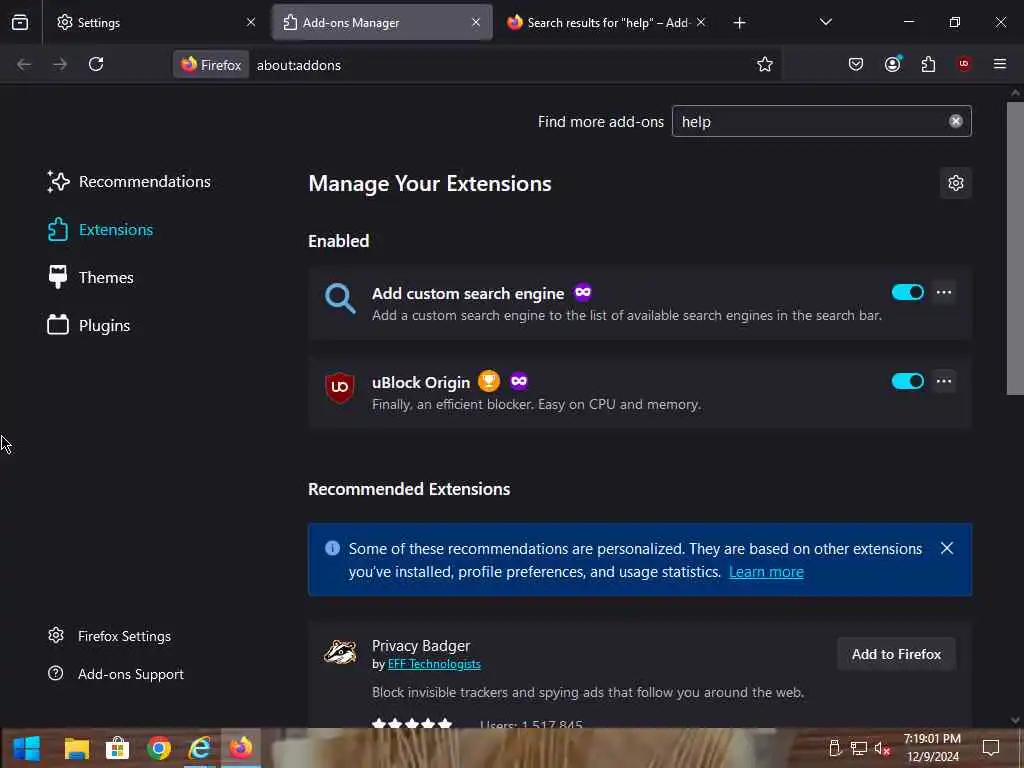
Task: Close the Search results for "help" tab
Action: click(x=701, y=22)
